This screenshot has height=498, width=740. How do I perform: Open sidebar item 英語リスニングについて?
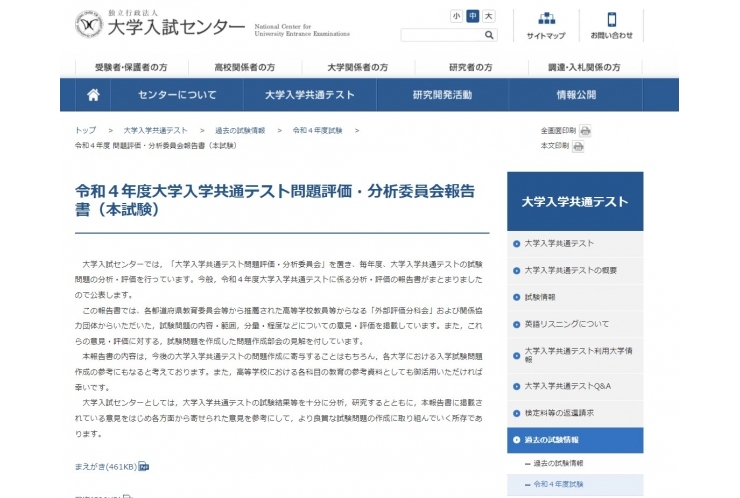pyautogui.click(x=575, y=324)
